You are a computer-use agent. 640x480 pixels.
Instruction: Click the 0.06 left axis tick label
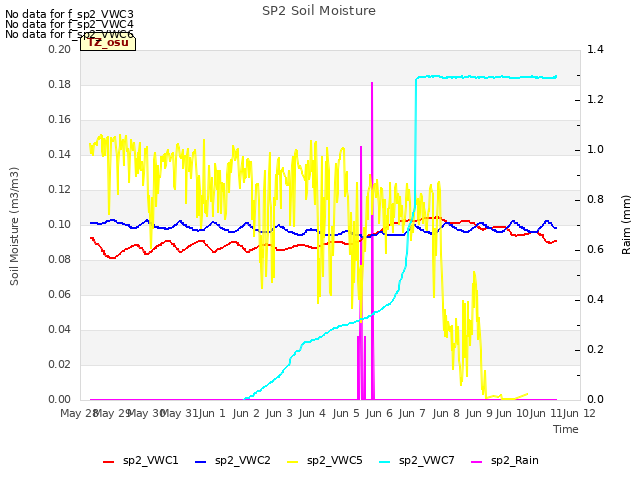point(59,294)
